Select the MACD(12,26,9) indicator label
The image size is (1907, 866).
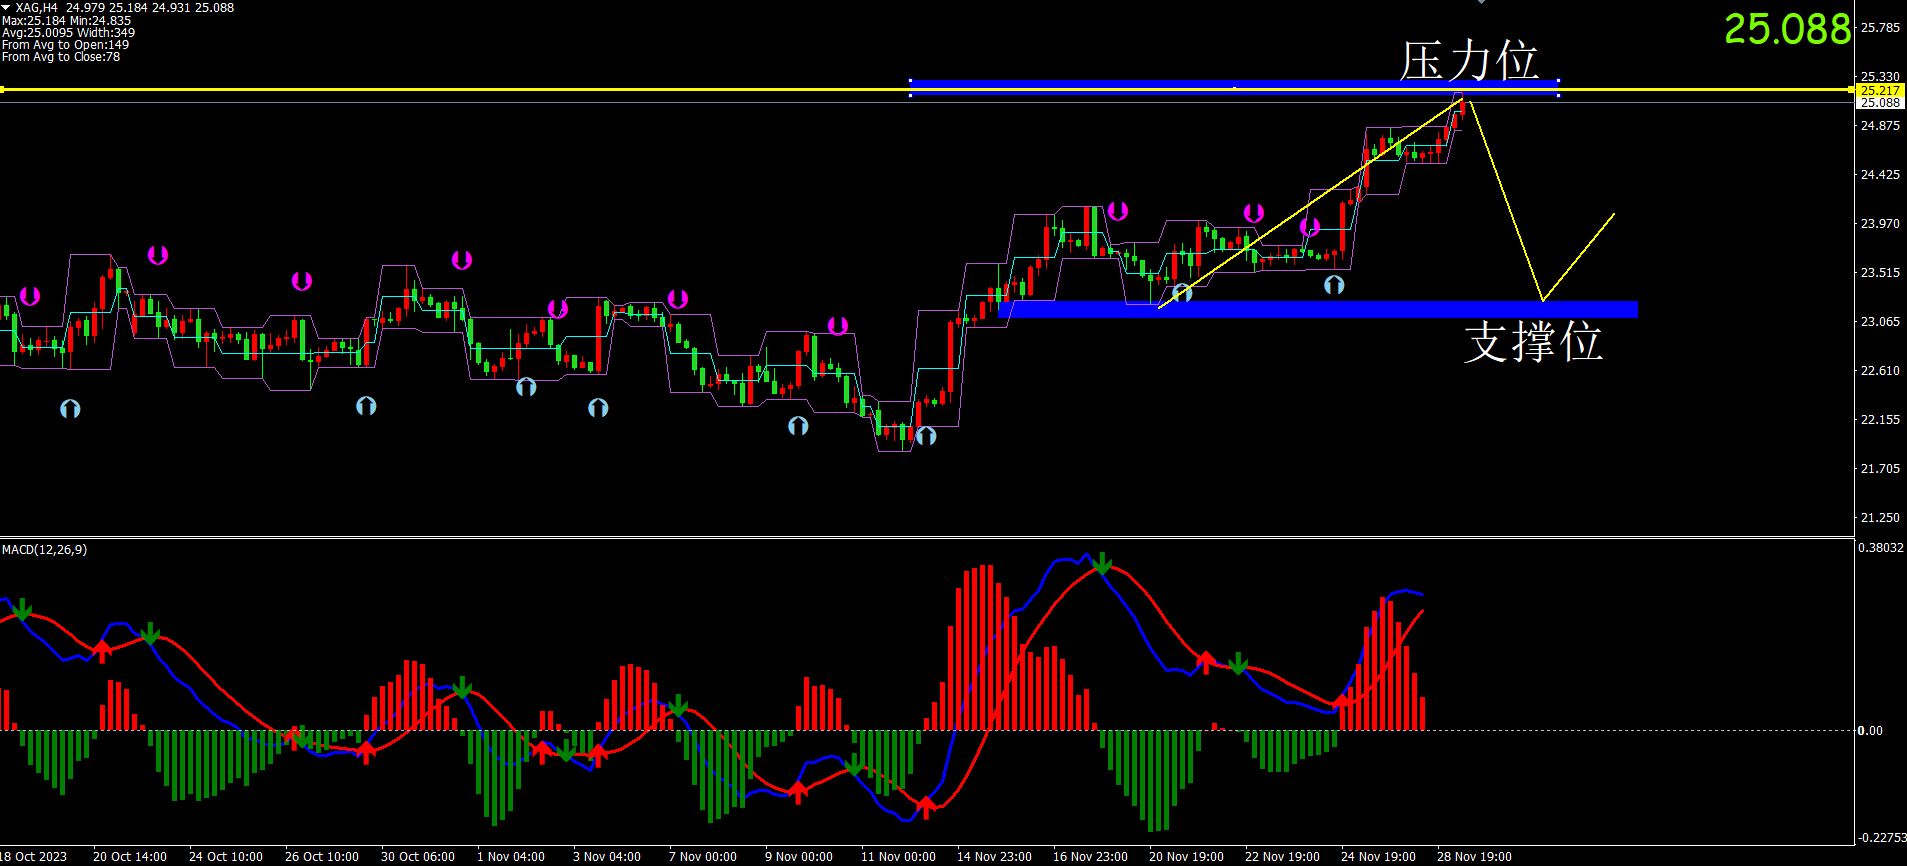tap(45, 550)
